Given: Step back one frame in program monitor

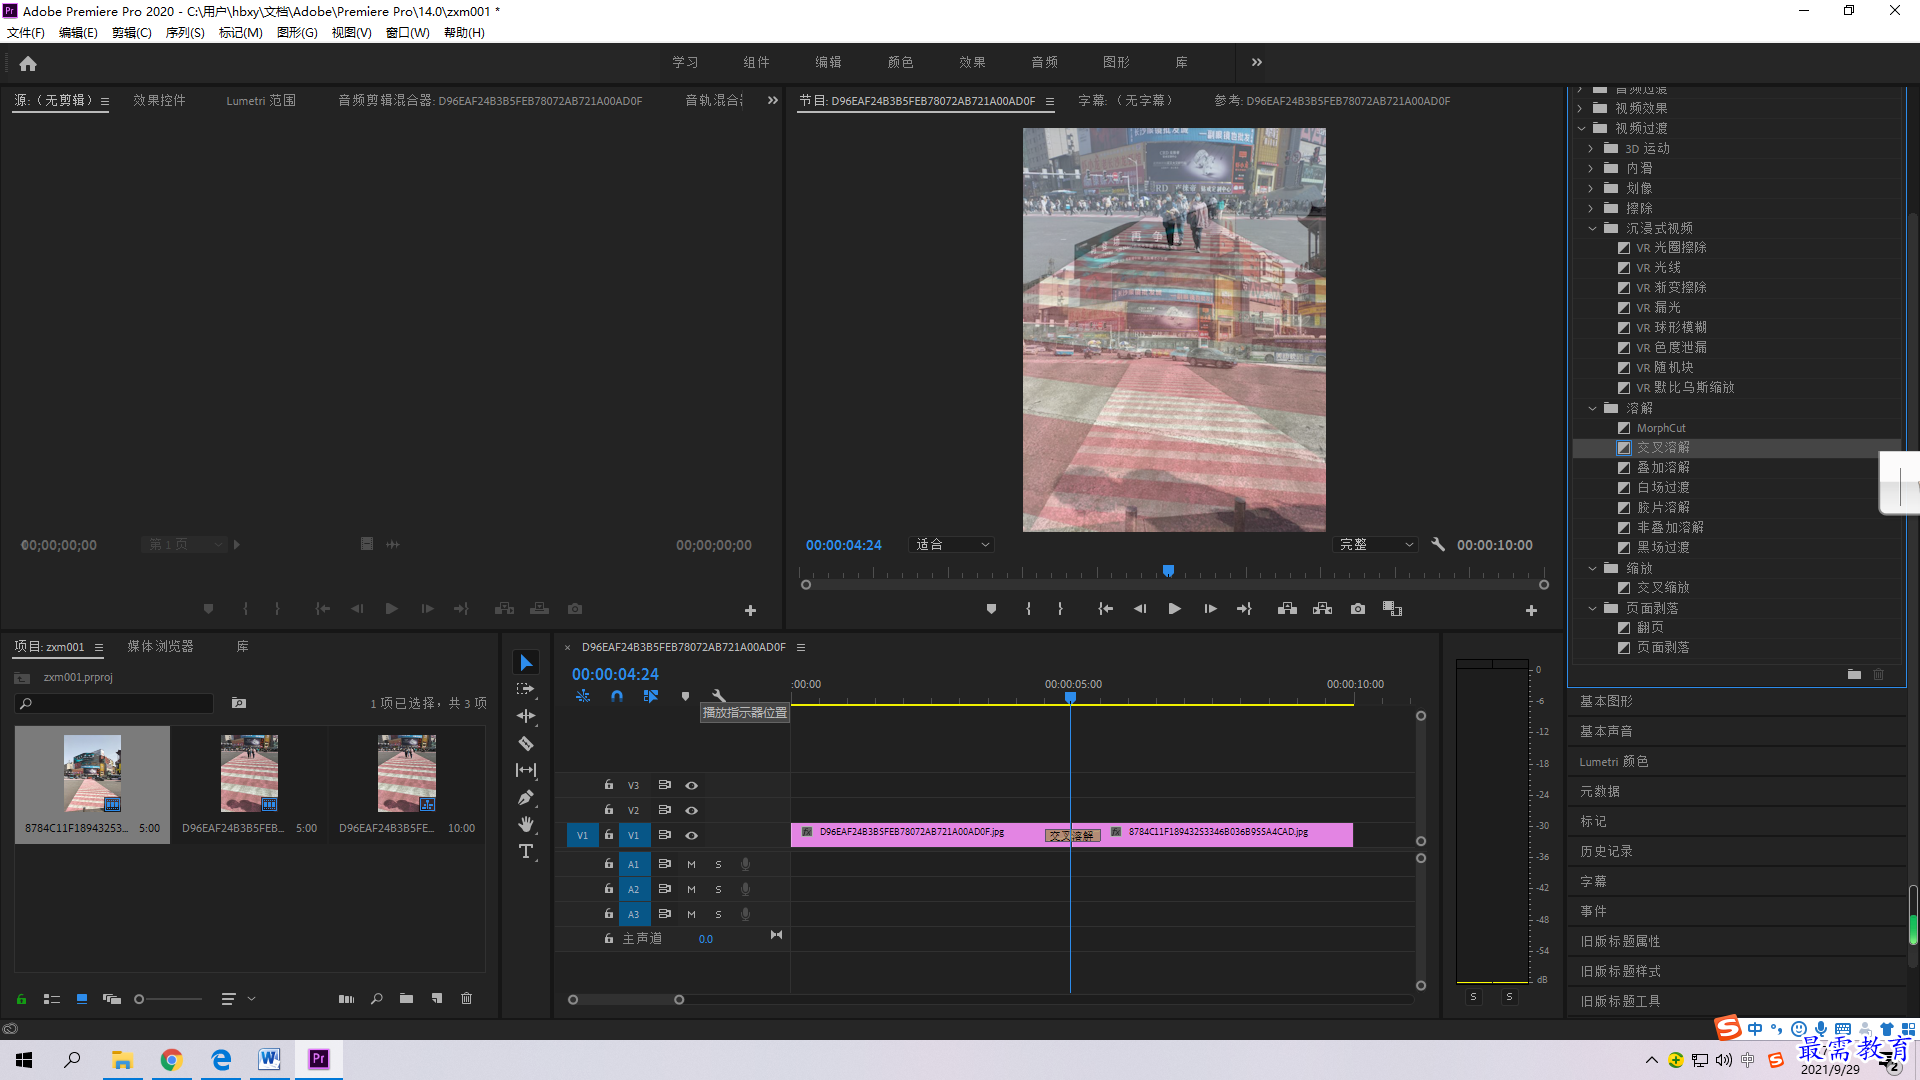Looking at the screenshot, I should [x=1139, y=609].
